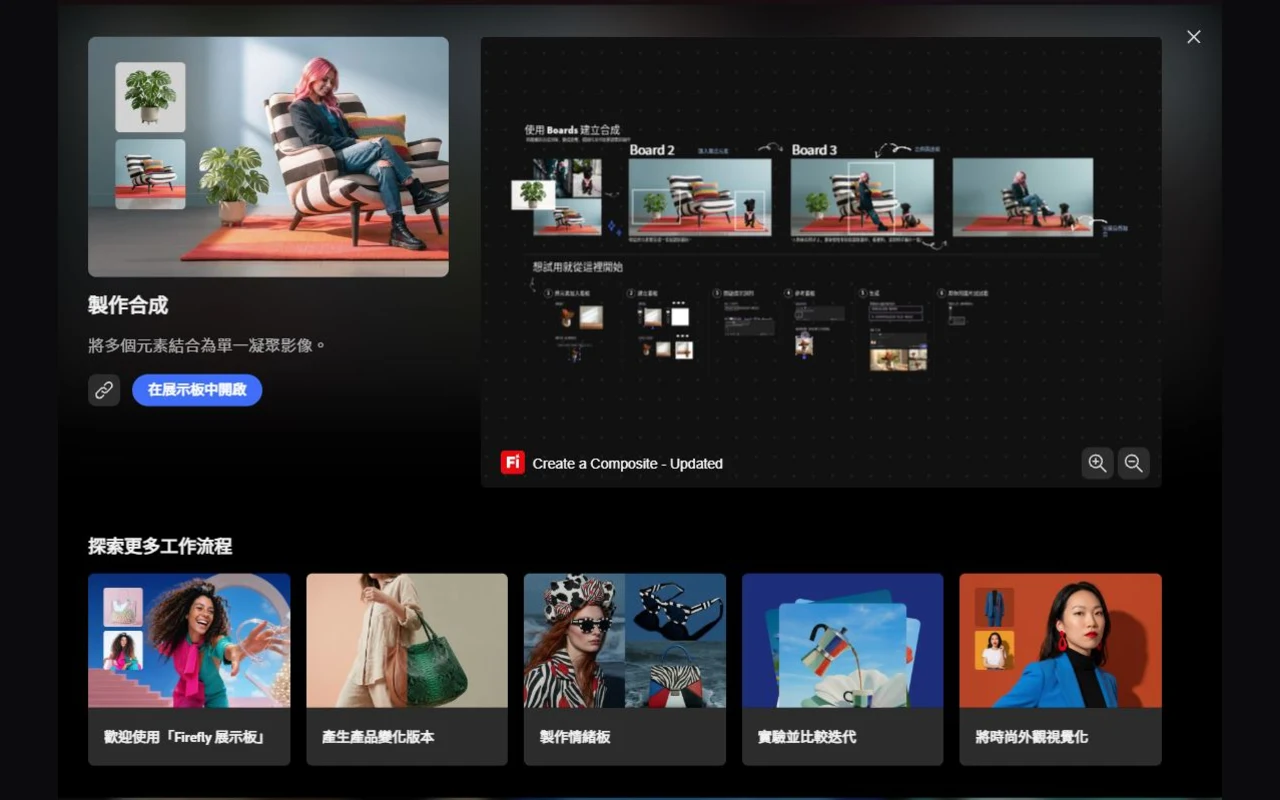Click the red Firefly Fi logo icon
1280x800 pixels.
[x=513, y=462]
